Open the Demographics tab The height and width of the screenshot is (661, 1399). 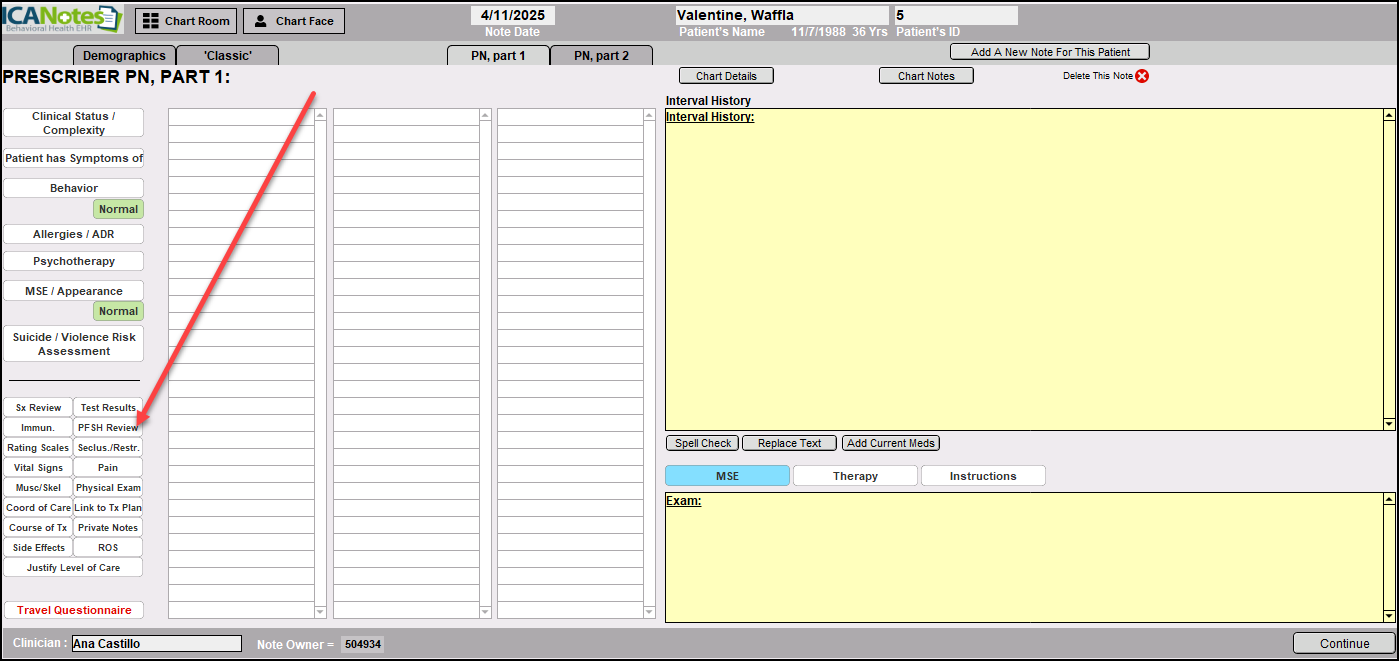pyautogui.click(x=124, y=56)
